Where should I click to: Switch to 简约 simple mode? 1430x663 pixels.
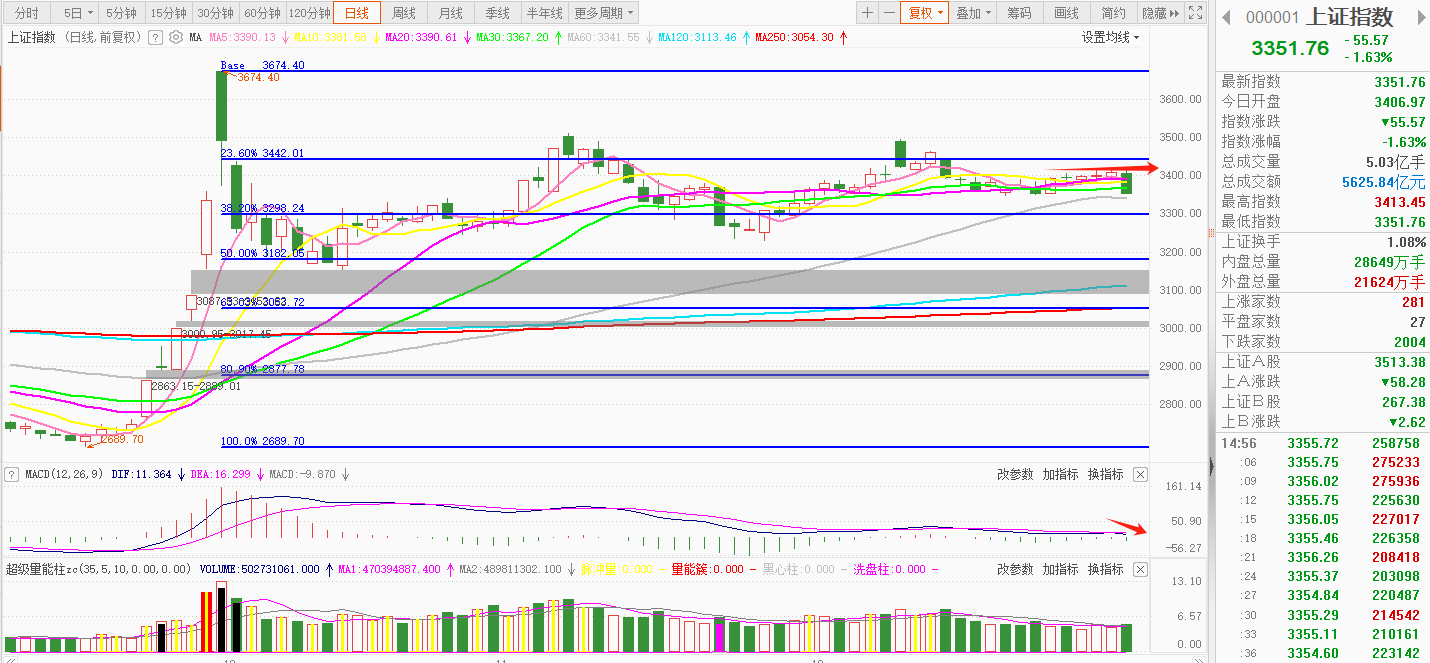(1113, 13)
